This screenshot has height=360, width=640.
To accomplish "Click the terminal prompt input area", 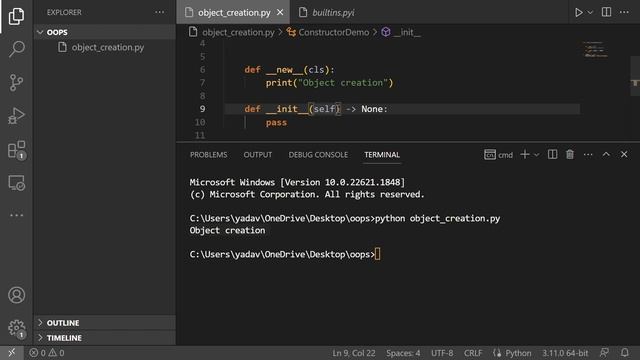I will click(377, 254).
